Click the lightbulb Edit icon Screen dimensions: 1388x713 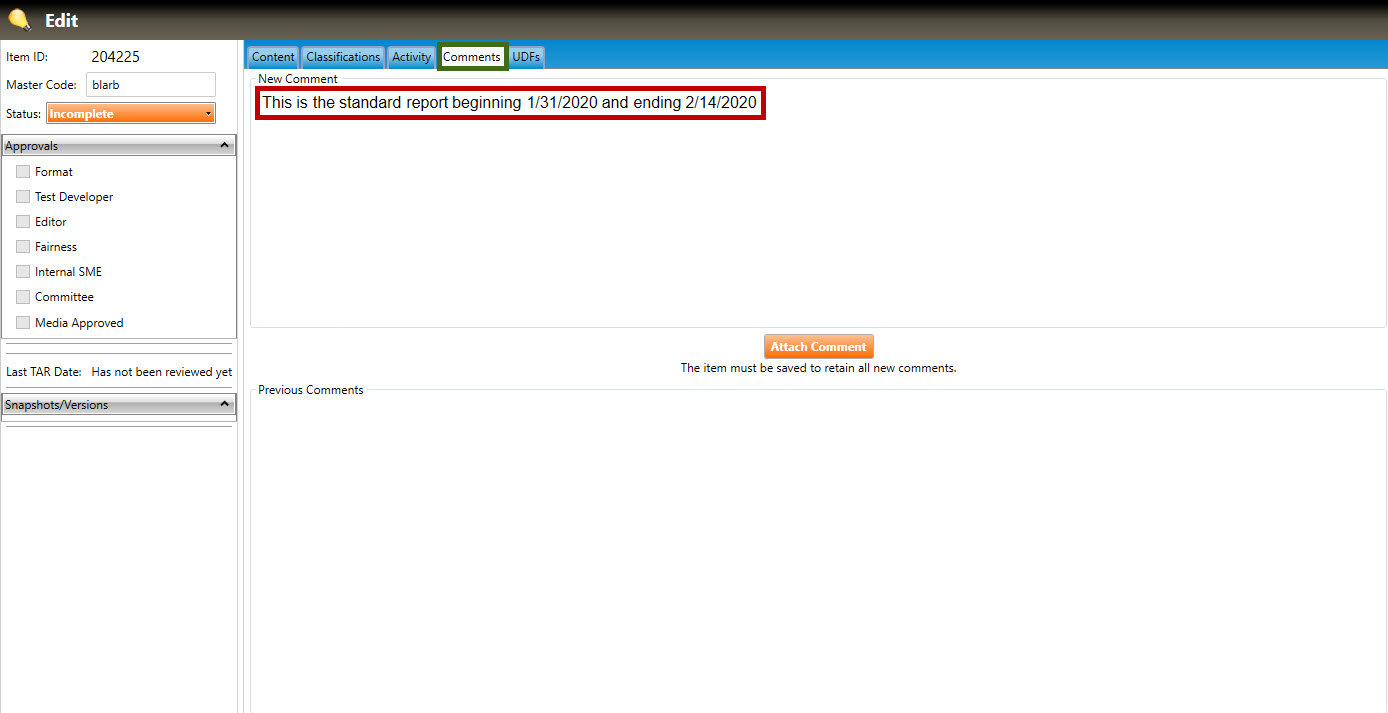pyautogui.click(x=19, y=20)
